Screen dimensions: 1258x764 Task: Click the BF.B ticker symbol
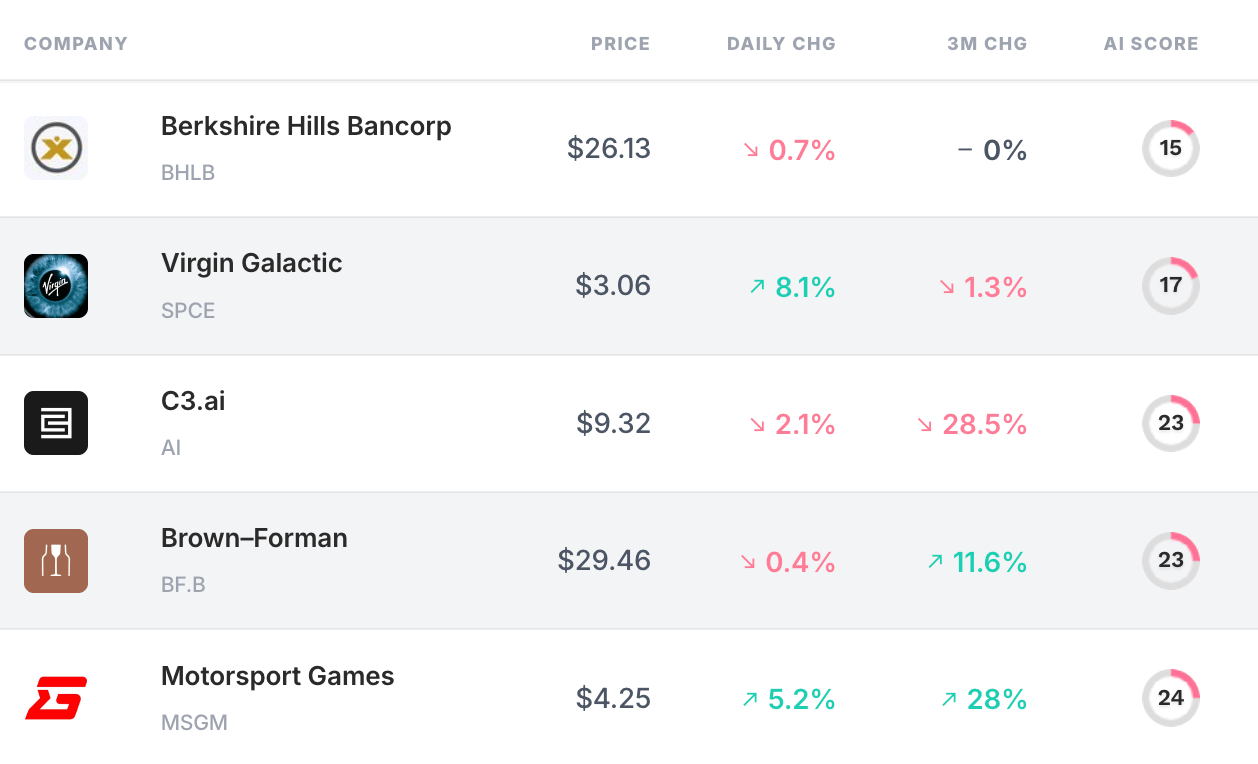pos(183,585)
